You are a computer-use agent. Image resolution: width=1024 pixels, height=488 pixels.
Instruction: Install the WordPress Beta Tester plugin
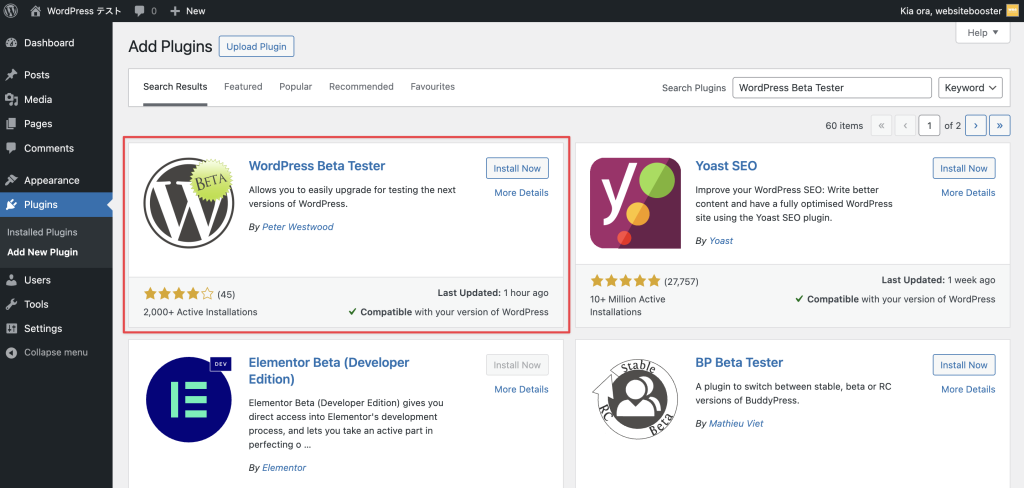pos(517,169)
